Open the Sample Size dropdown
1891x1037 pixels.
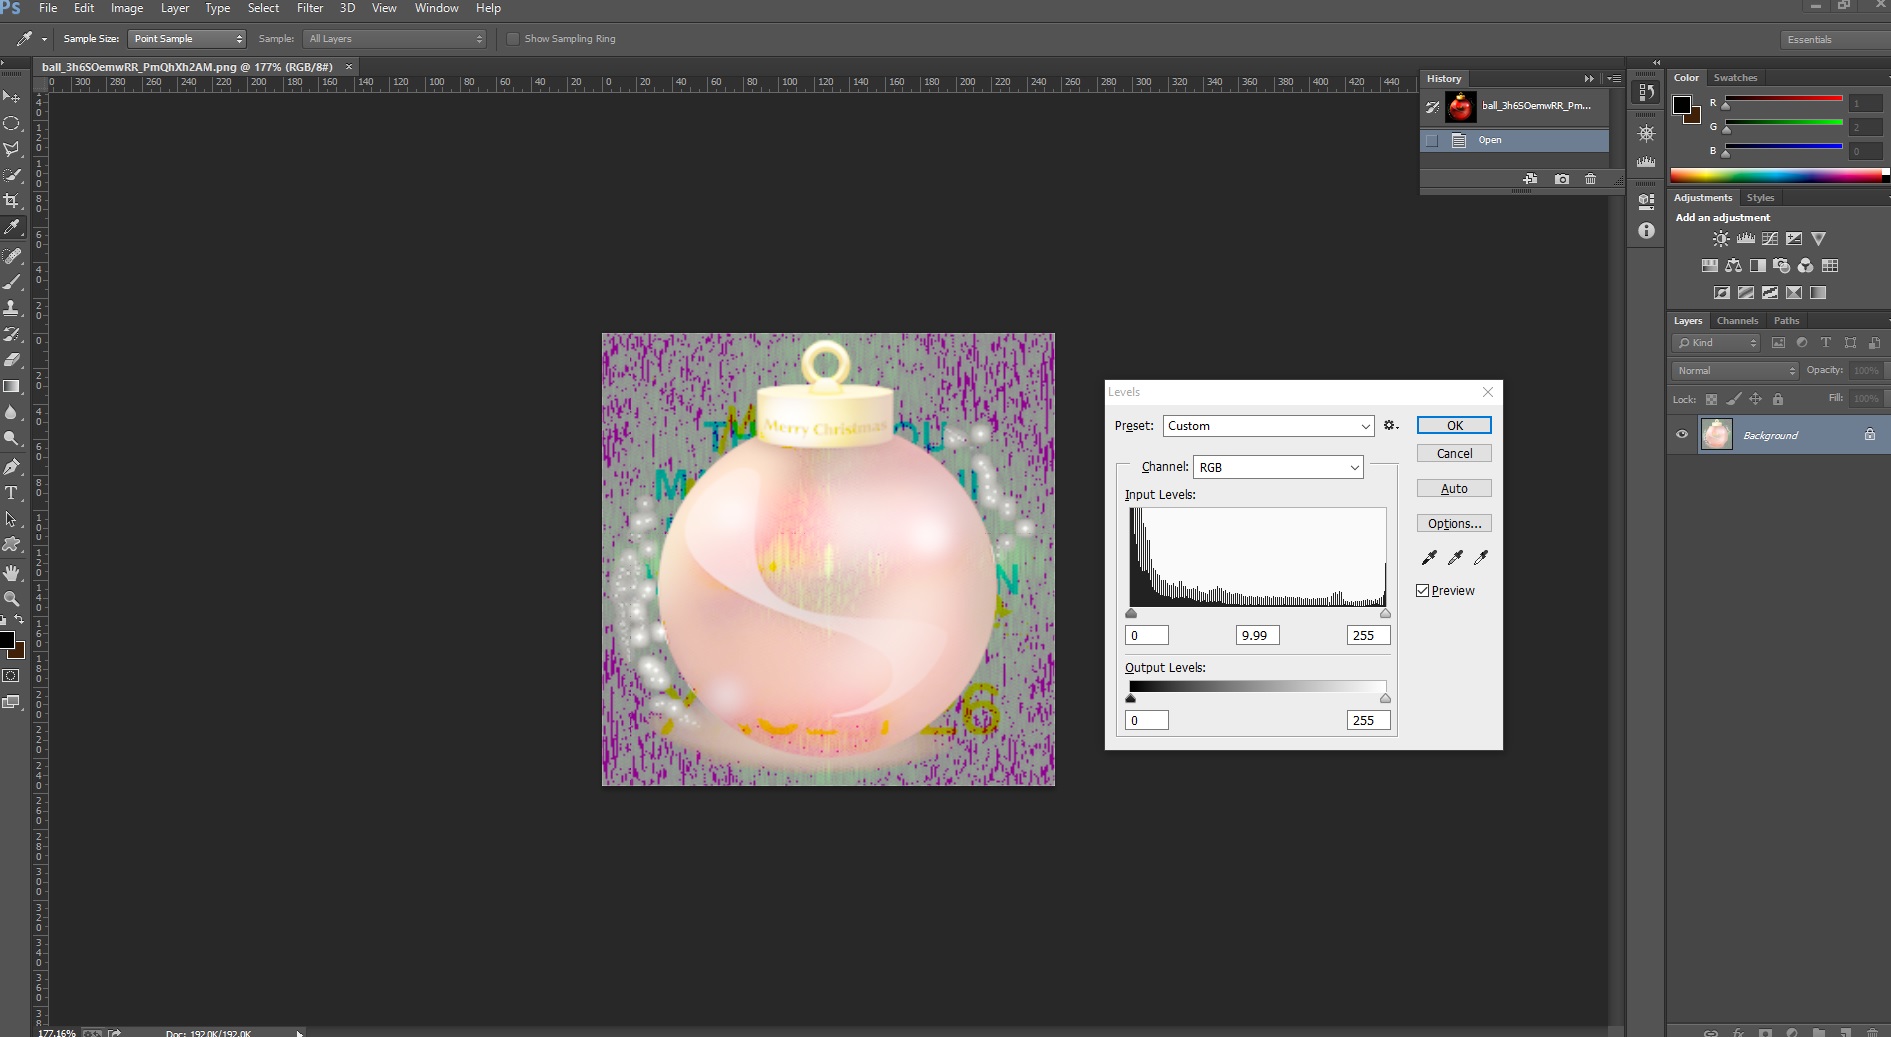[187, 39]
